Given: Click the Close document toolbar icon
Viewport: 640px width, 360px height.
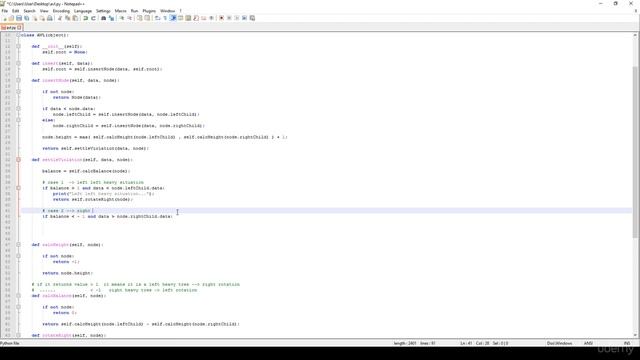Looking at the screenshot, I should pyautogui.click(x=35, y=18).
